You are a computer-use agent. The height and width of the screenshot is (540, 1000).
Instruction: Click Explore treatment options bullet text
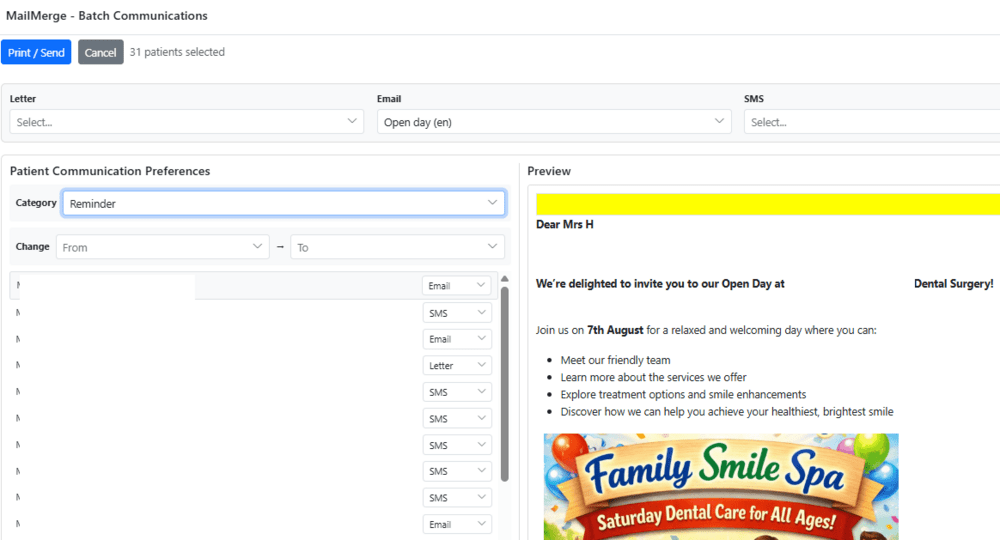point(683,395)
